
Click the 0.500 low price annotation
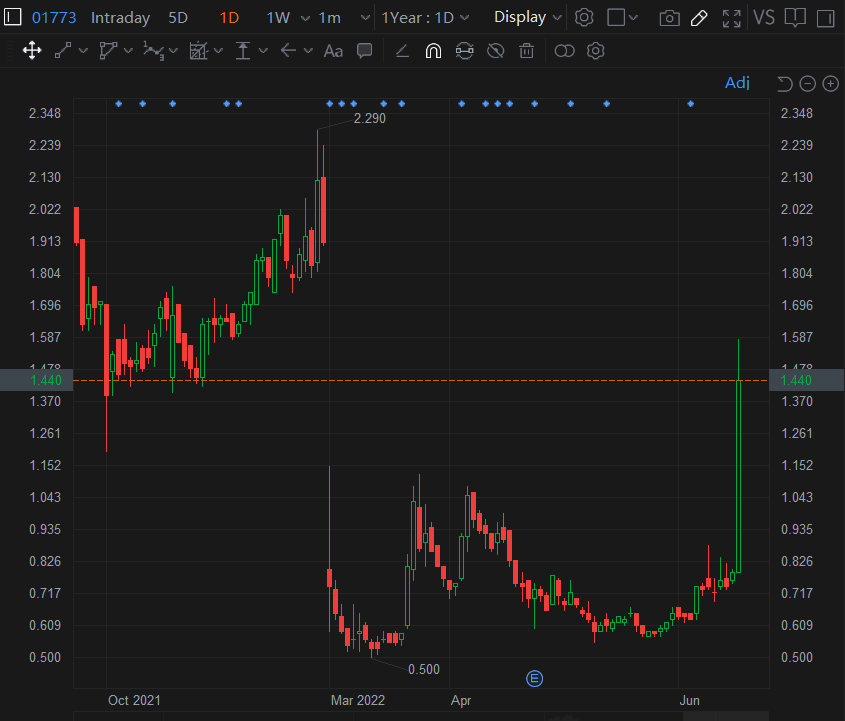click(424, 669)
